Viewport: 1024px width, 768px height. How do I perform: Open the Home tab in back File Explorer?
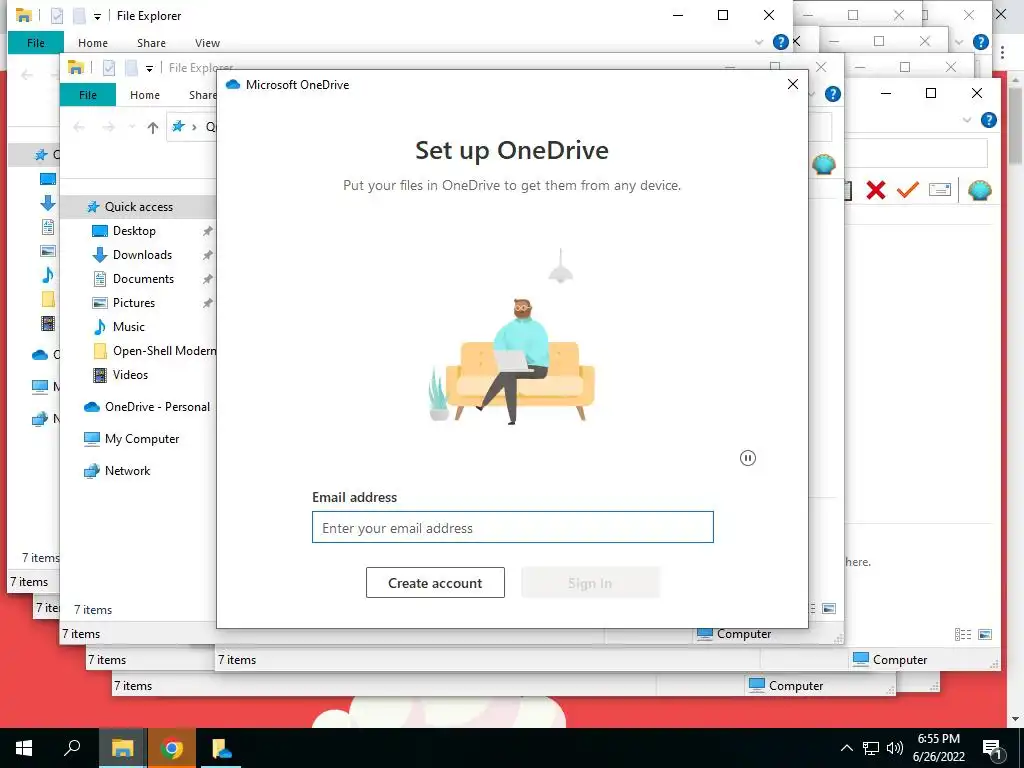click(x=93, y=43)
